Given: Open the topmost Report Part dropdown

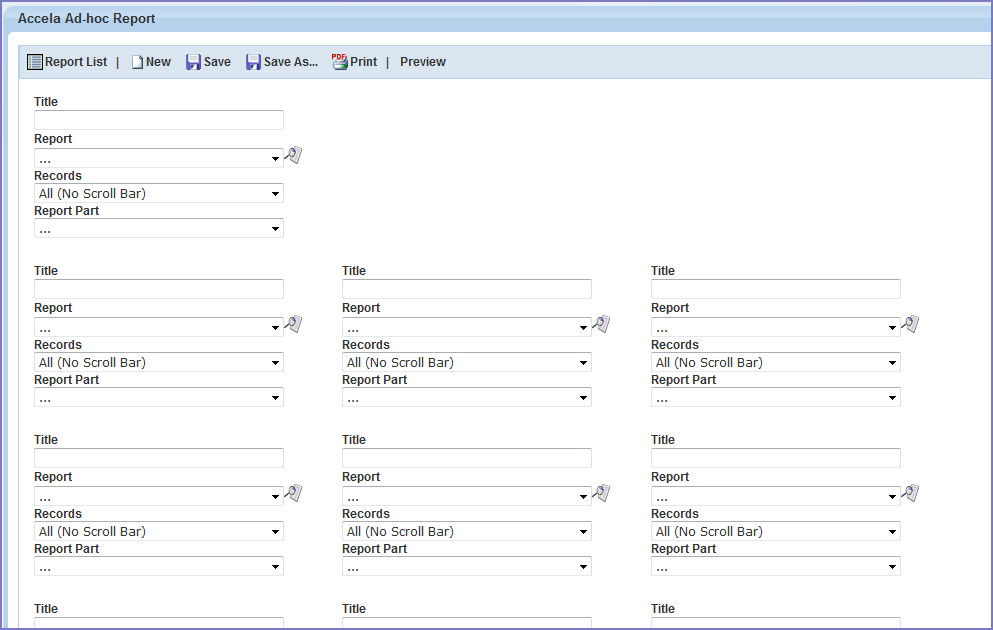Looking at the screenshot, I should coord(159,229).
